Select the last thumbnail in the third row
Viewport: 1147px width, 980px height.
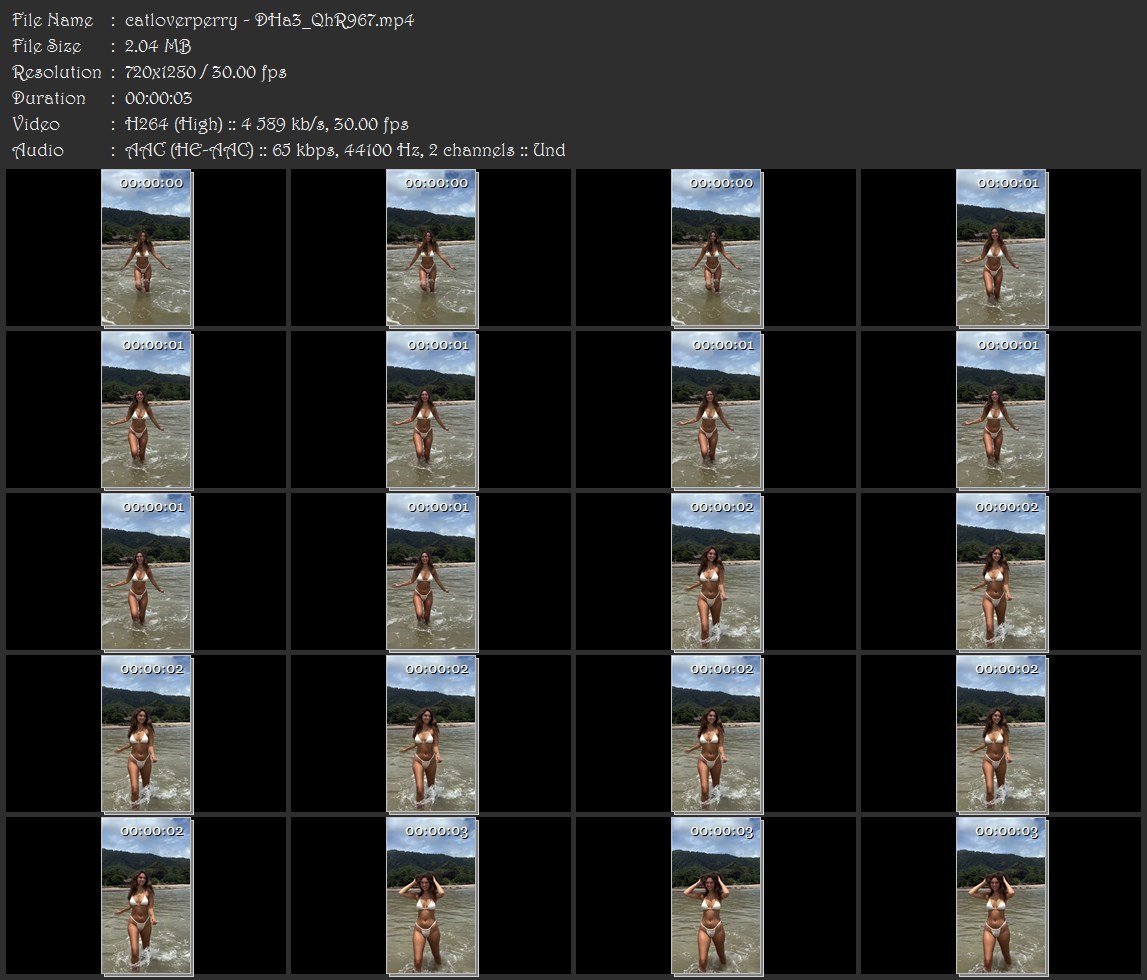click(1001, 572)
